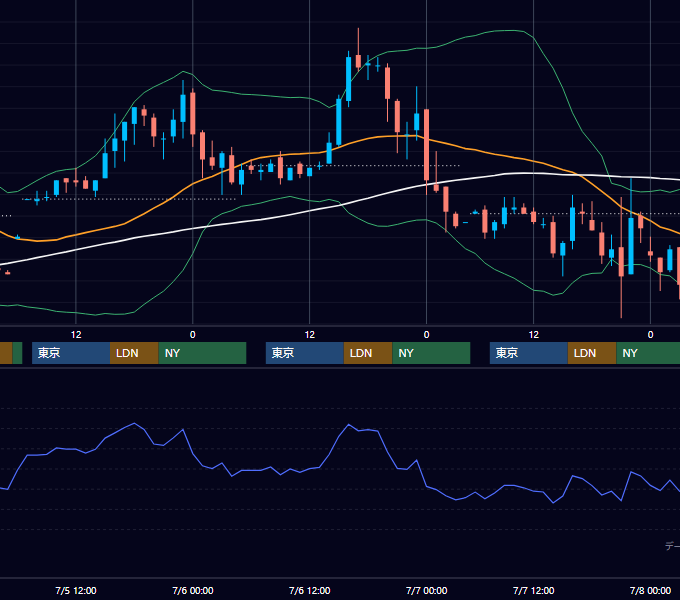
Task: Select the 東京 session block on 7/5
Action: [x=71, y=353]
